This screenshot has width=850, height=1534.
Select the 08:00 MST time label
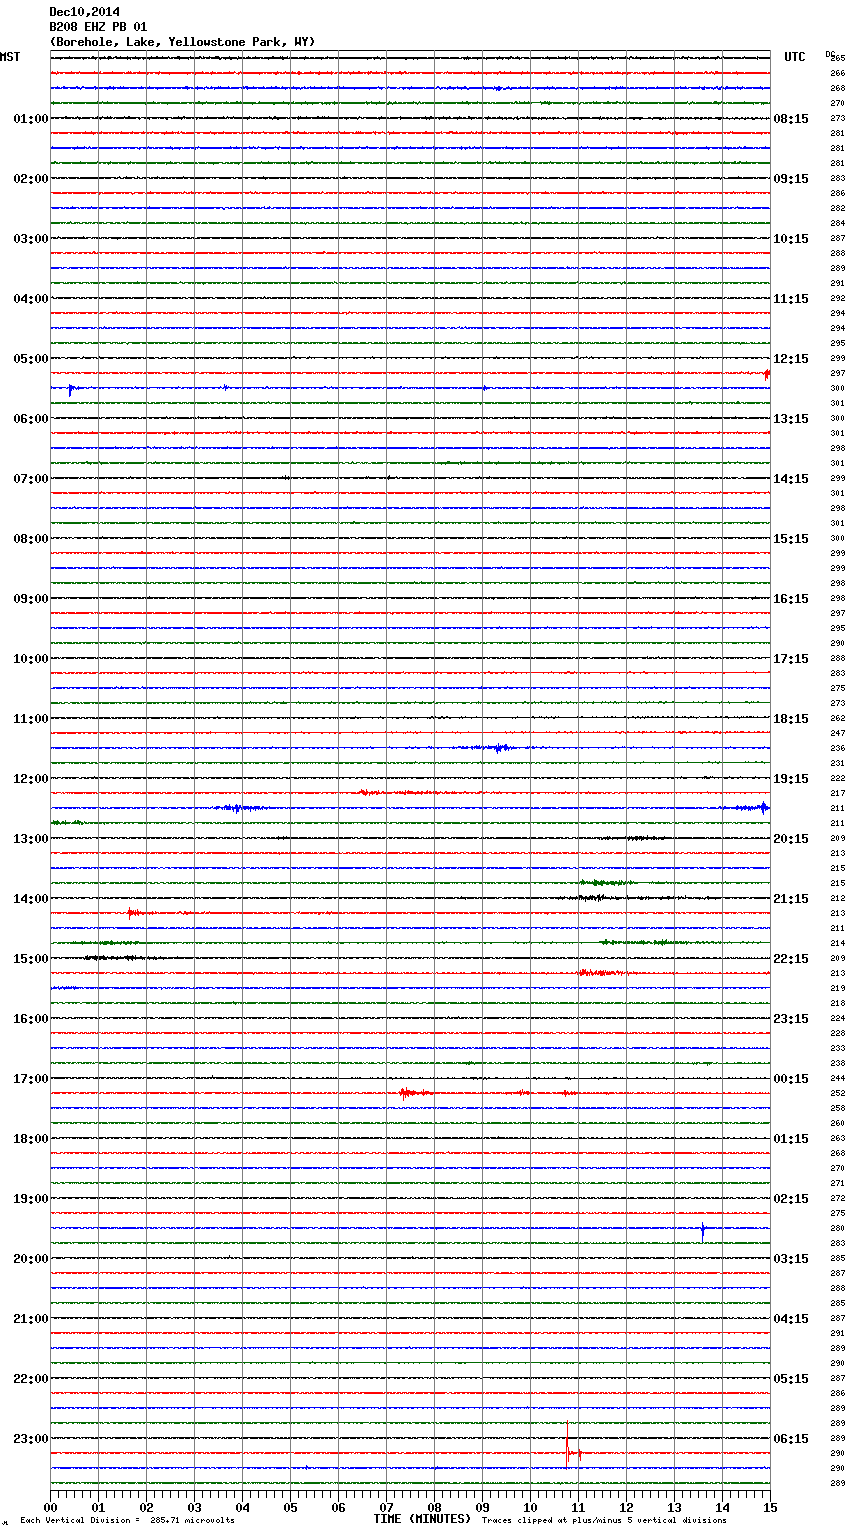coord(31,539)
